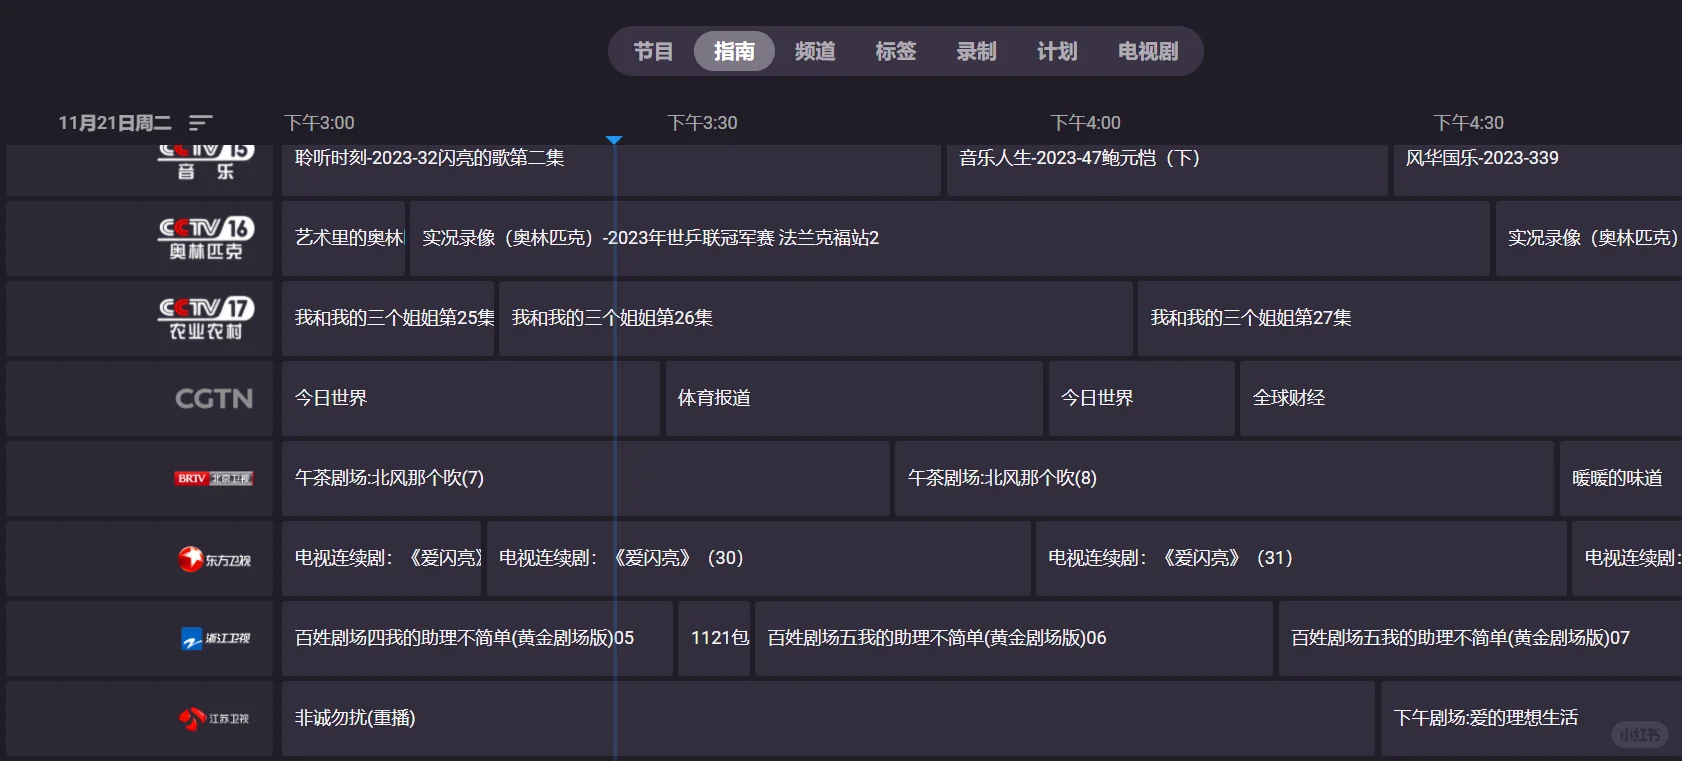Click the 下午4:30 time header
The height and width of the screenshot is (761, 1682).
(1468, 123)
